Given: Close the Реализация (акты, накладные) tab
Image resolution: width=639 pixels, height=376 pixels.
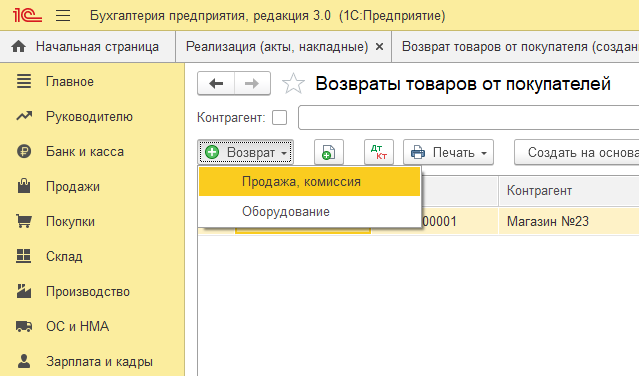Looking at the screenshot, I should [379, 47].
